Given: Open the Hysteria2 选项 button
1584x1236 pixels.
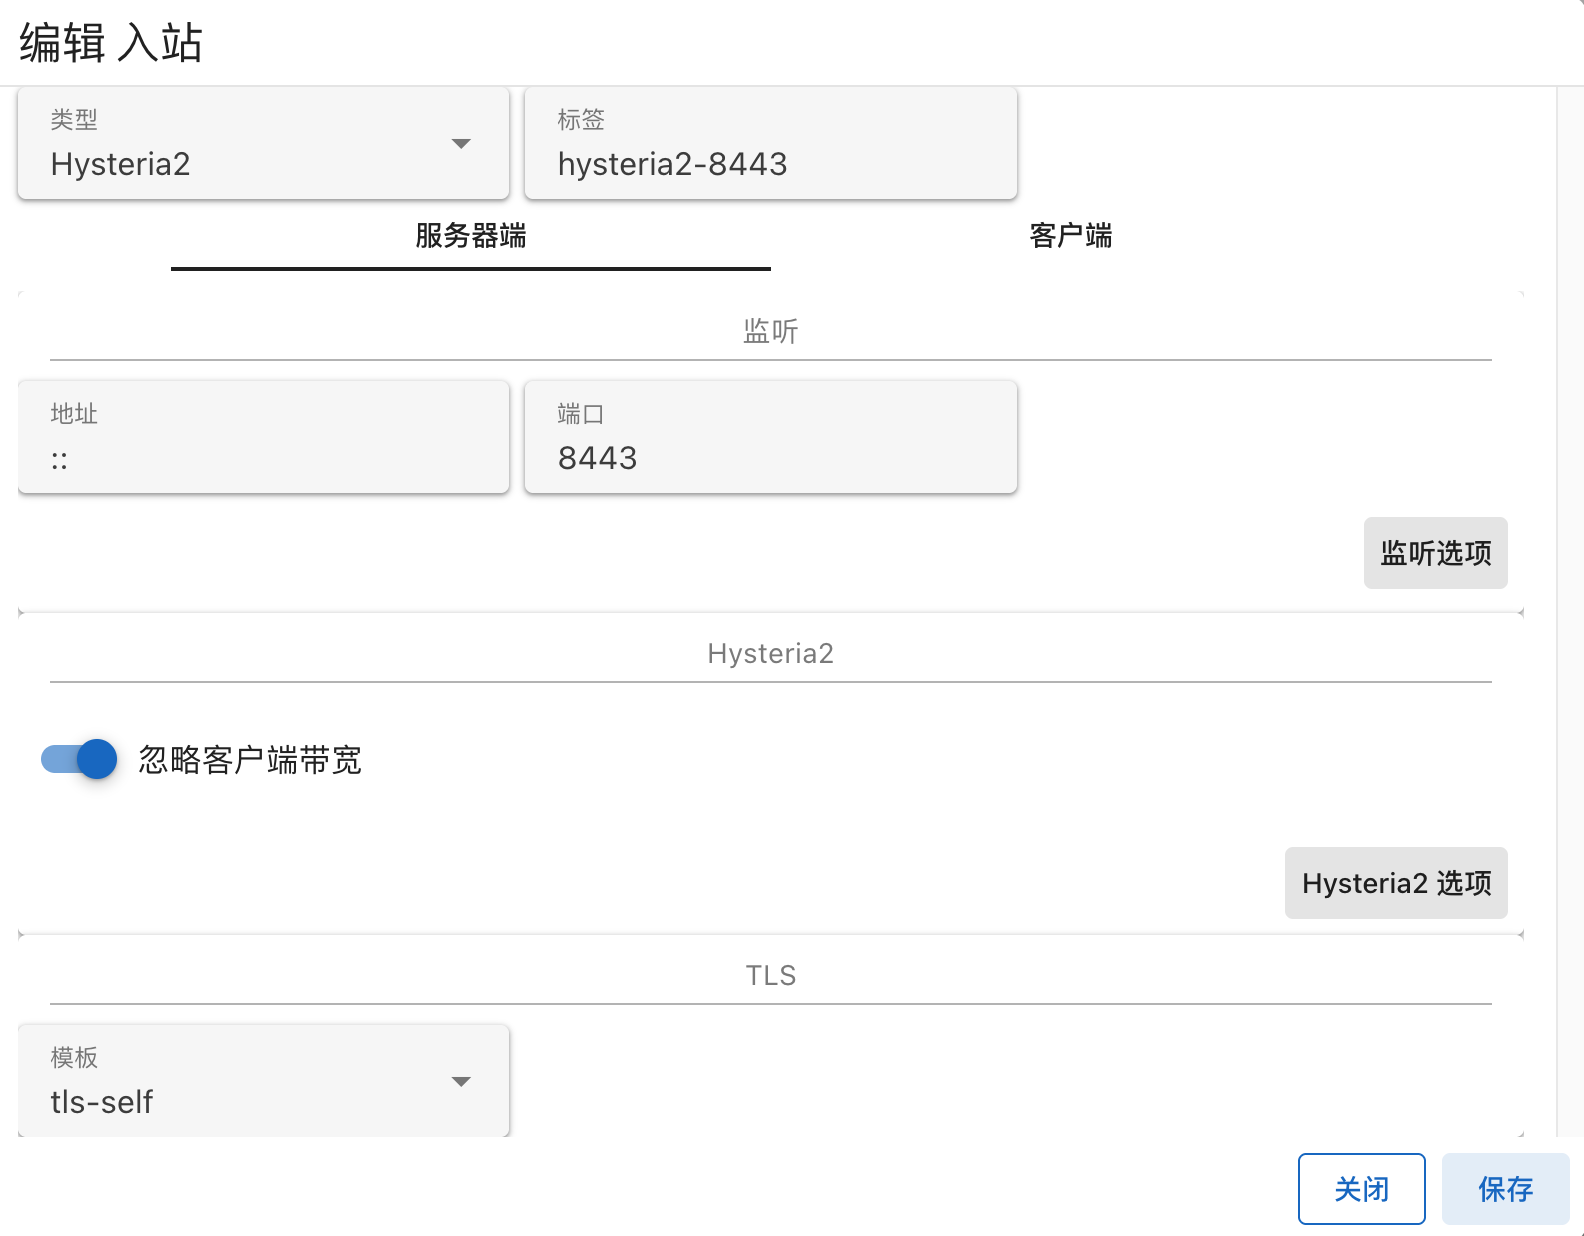Looking at the screenshot, I should pyautogui.click(x=1396, y=883).
